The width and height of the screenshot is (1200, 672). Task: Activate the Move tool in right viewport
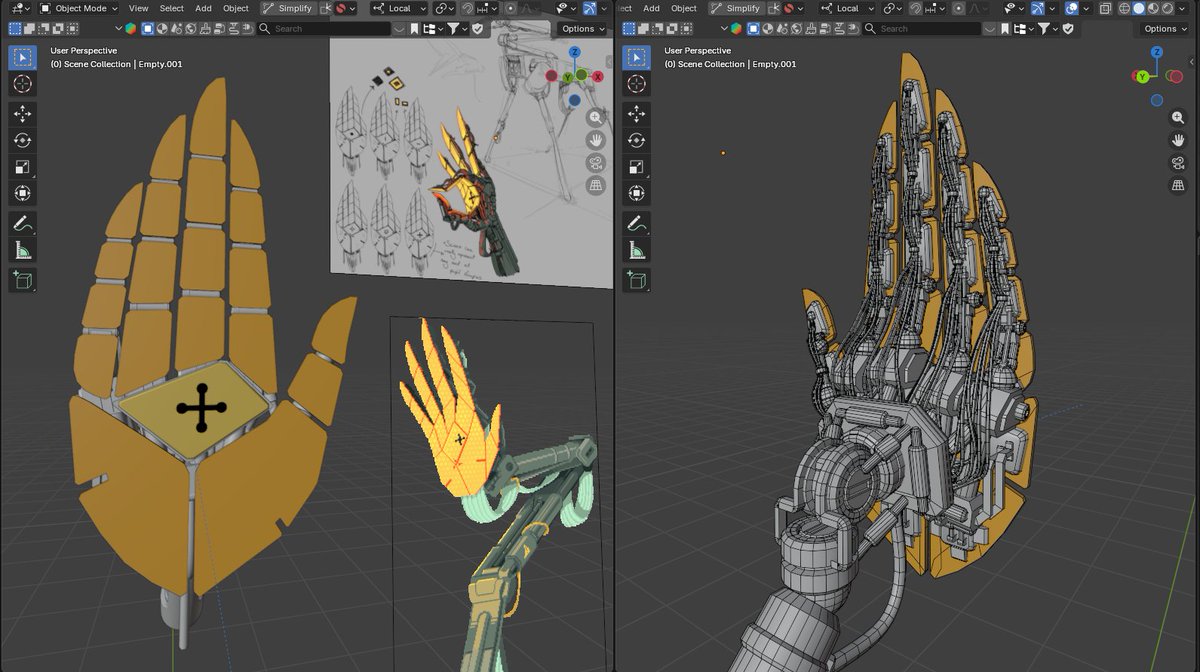pyautogui.click(x=635, y=114)
